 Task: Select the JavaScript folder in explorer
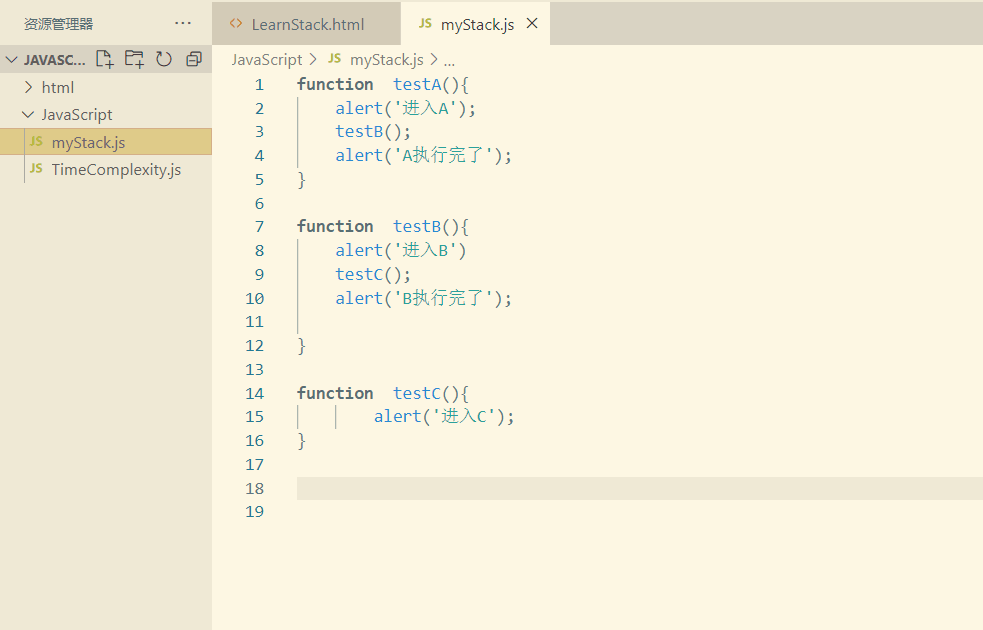[106, 114]
